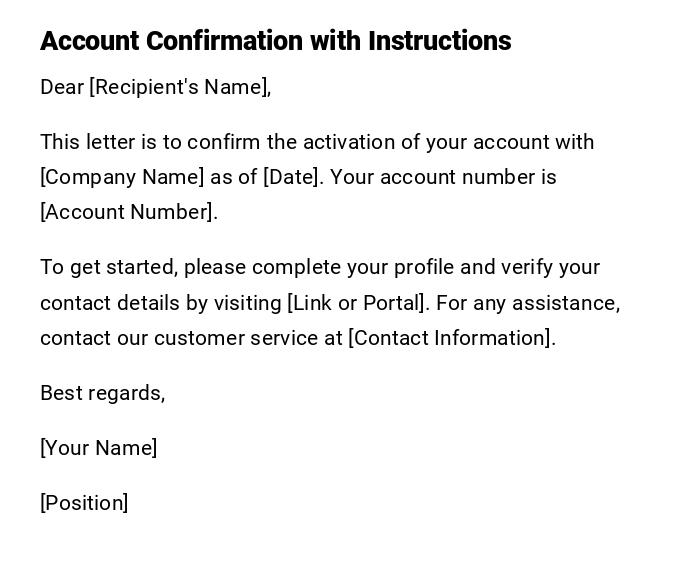Click the 'Account Confirmation with Instructions' heading

coord(275,41)
